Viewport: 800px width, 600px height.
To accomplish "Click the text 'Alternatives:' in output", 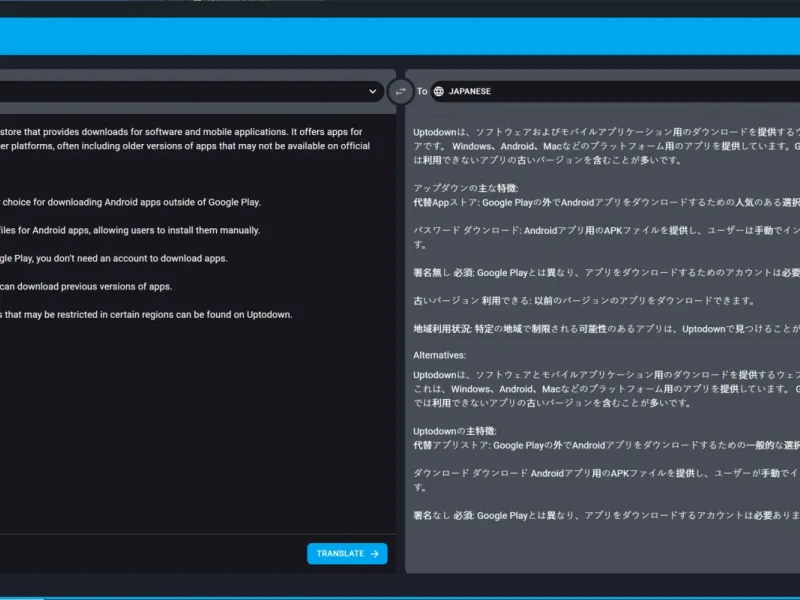I will [x=439, y=355].
